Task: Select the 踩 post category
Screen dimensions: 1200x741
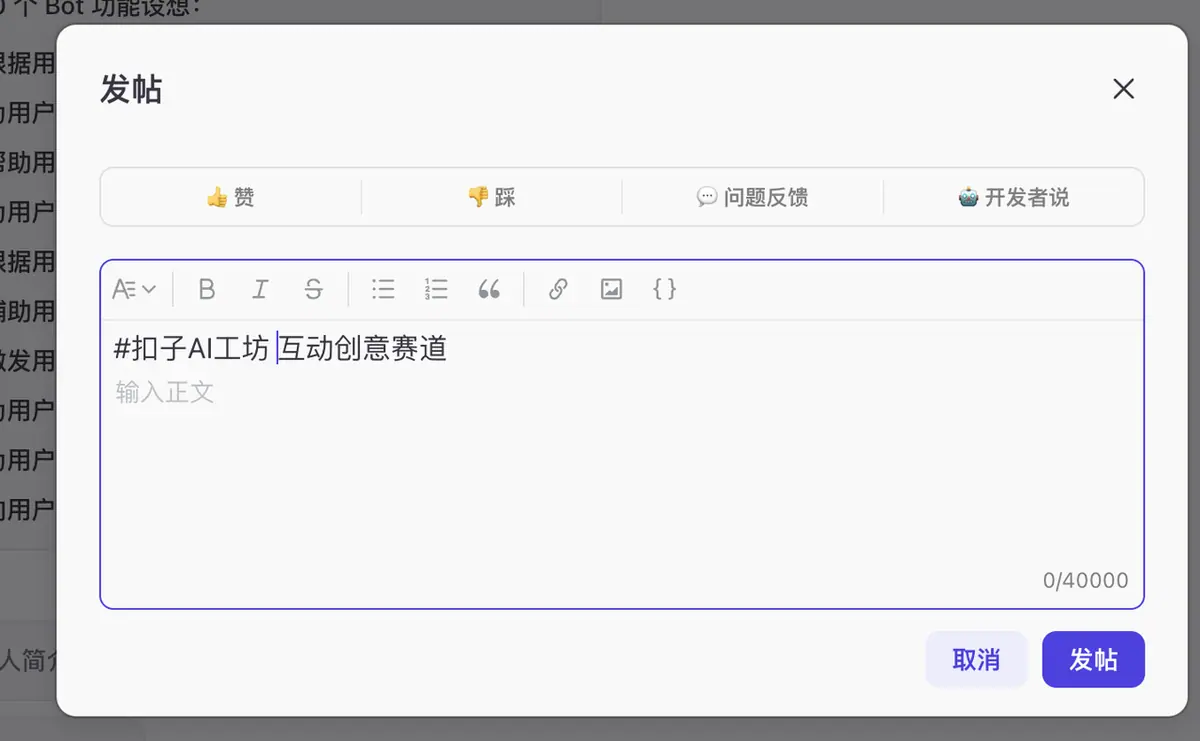Action: coord(492,197)
